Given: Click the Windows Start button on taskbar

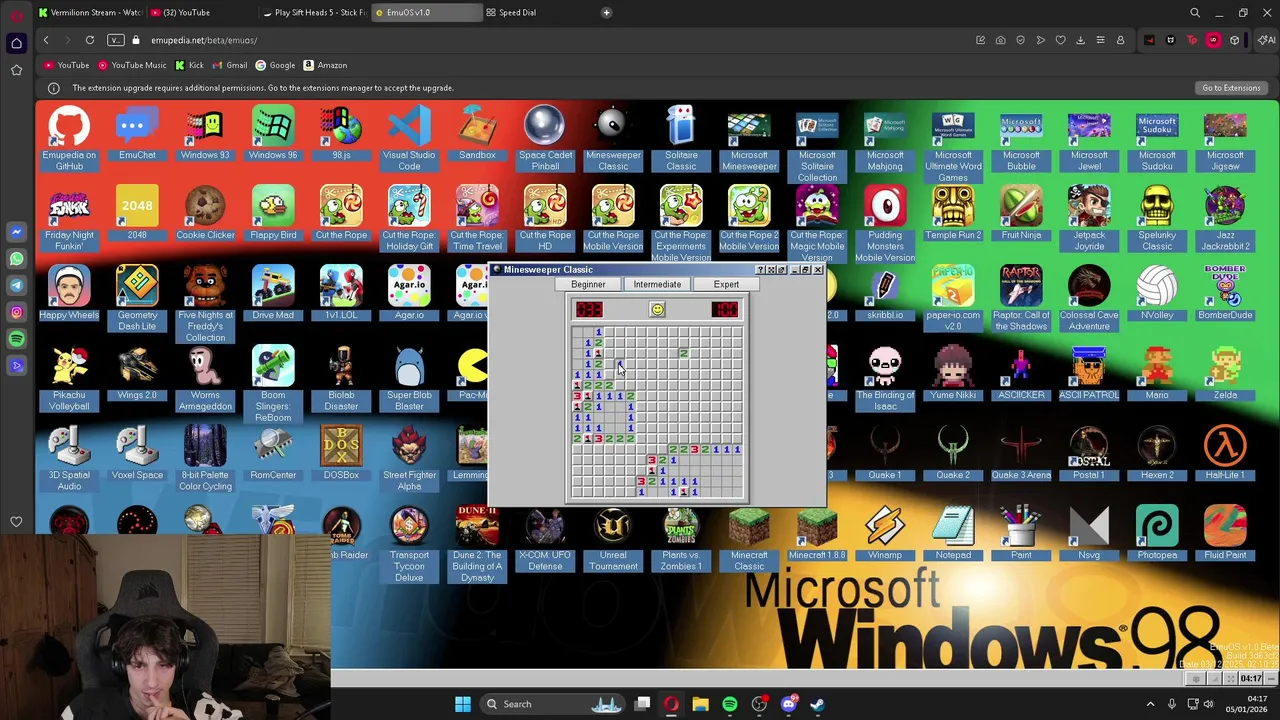Looking at the screenshot, I should point(463,704).
